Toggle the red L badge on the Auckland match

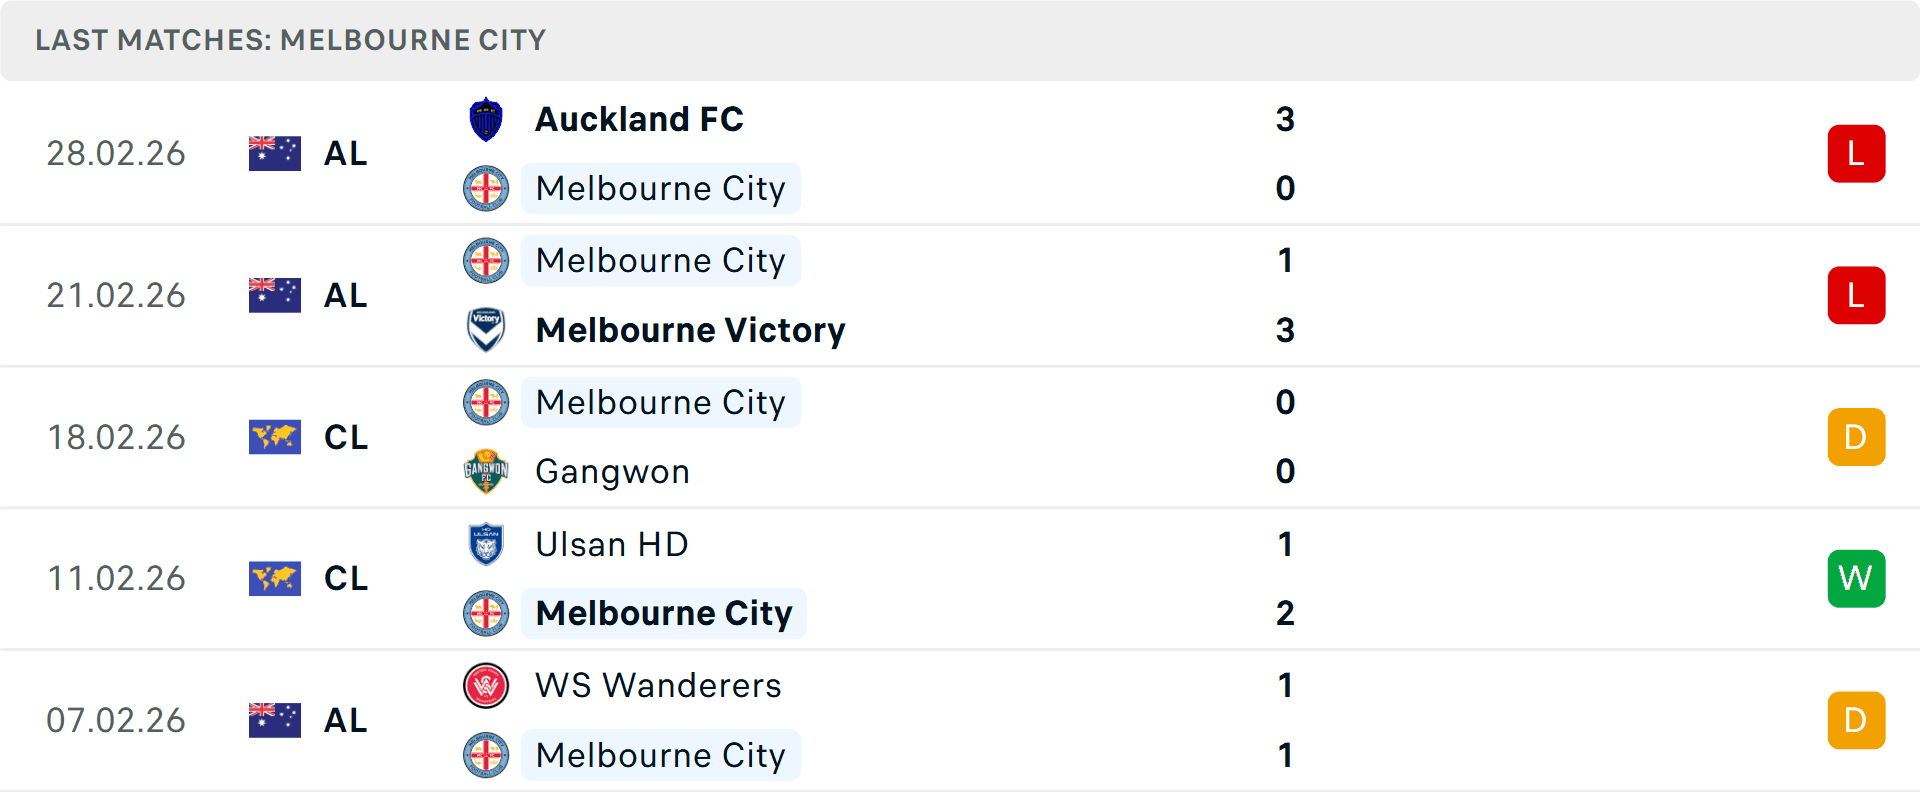click(1857, 153)
